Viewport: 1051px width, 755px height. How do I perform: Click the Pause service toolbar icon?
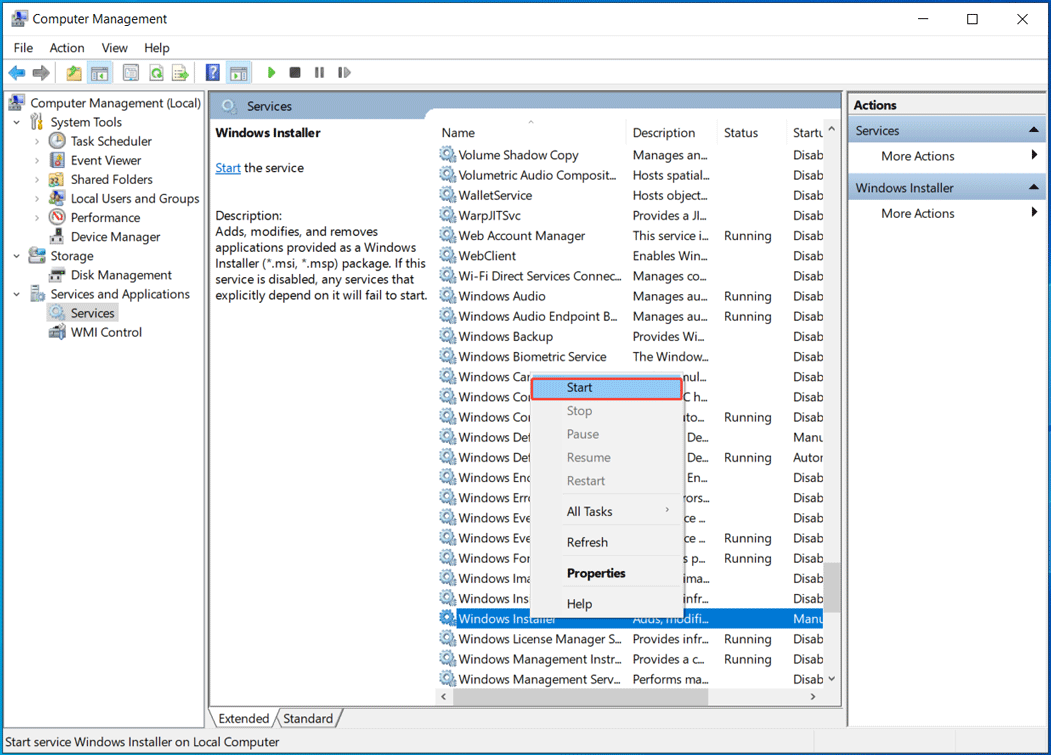318,72
